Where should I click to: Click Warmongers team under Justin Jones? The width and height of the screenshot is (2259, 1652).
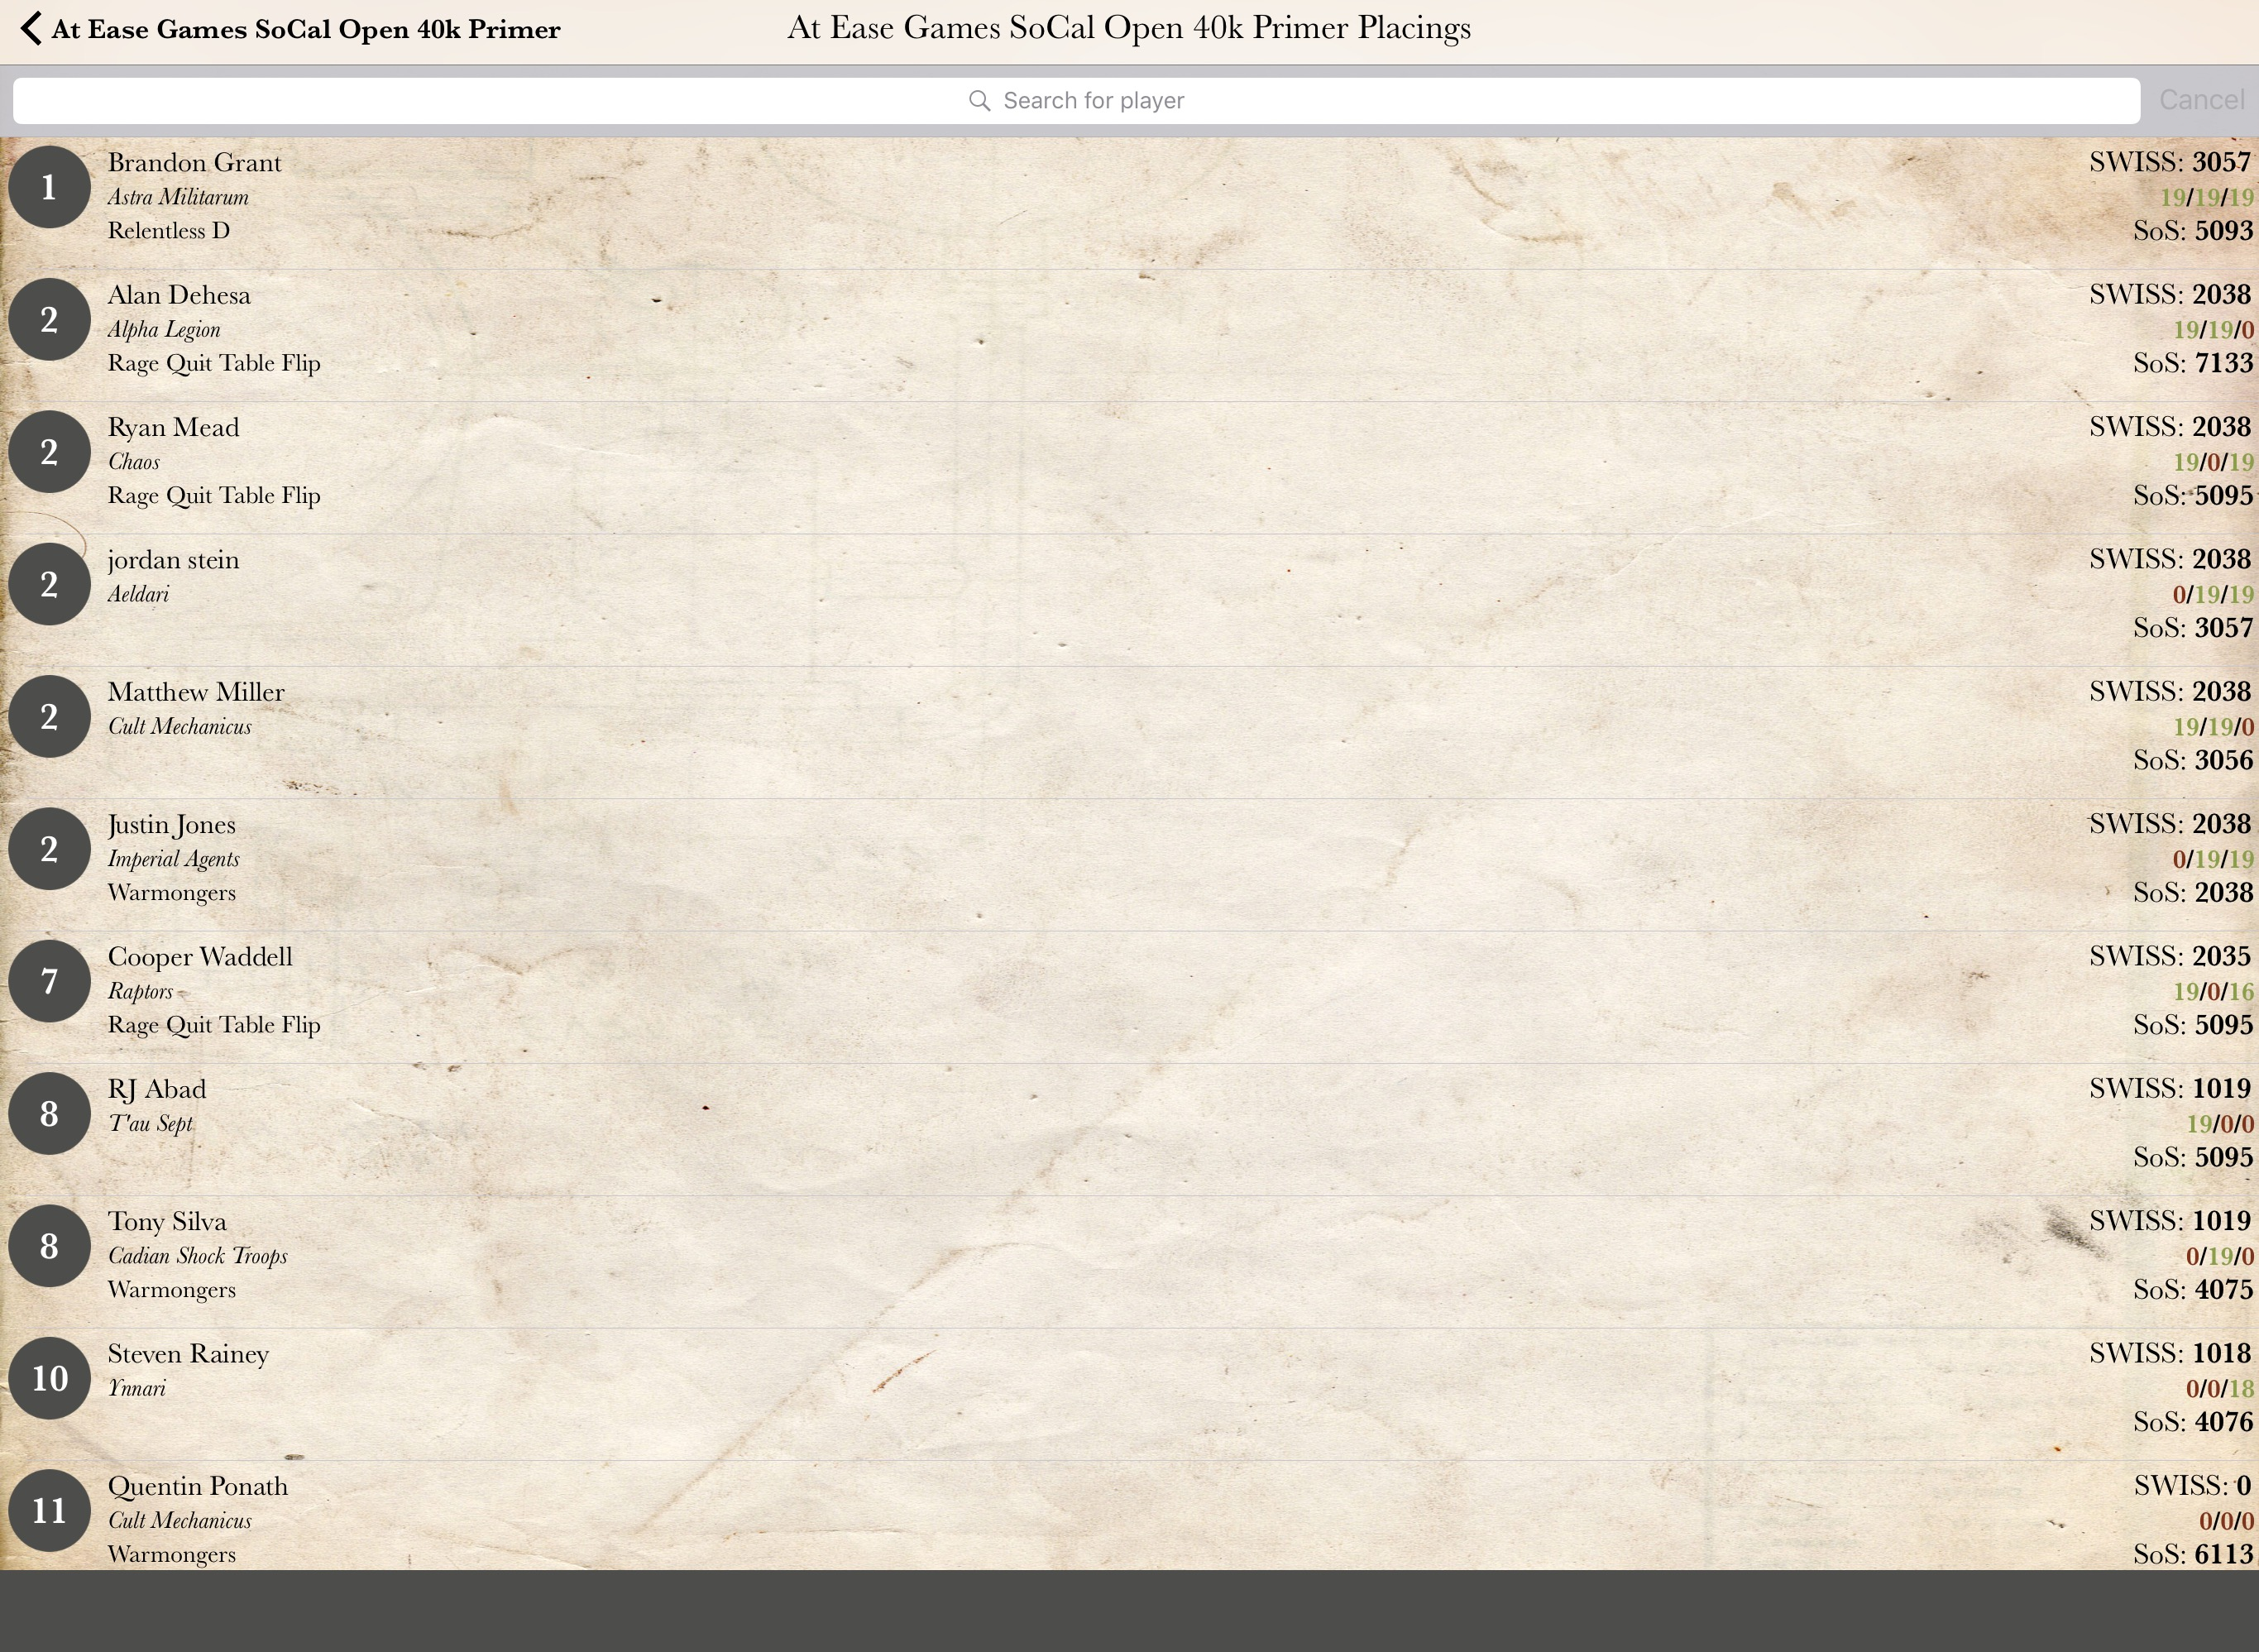coord(172,893)
